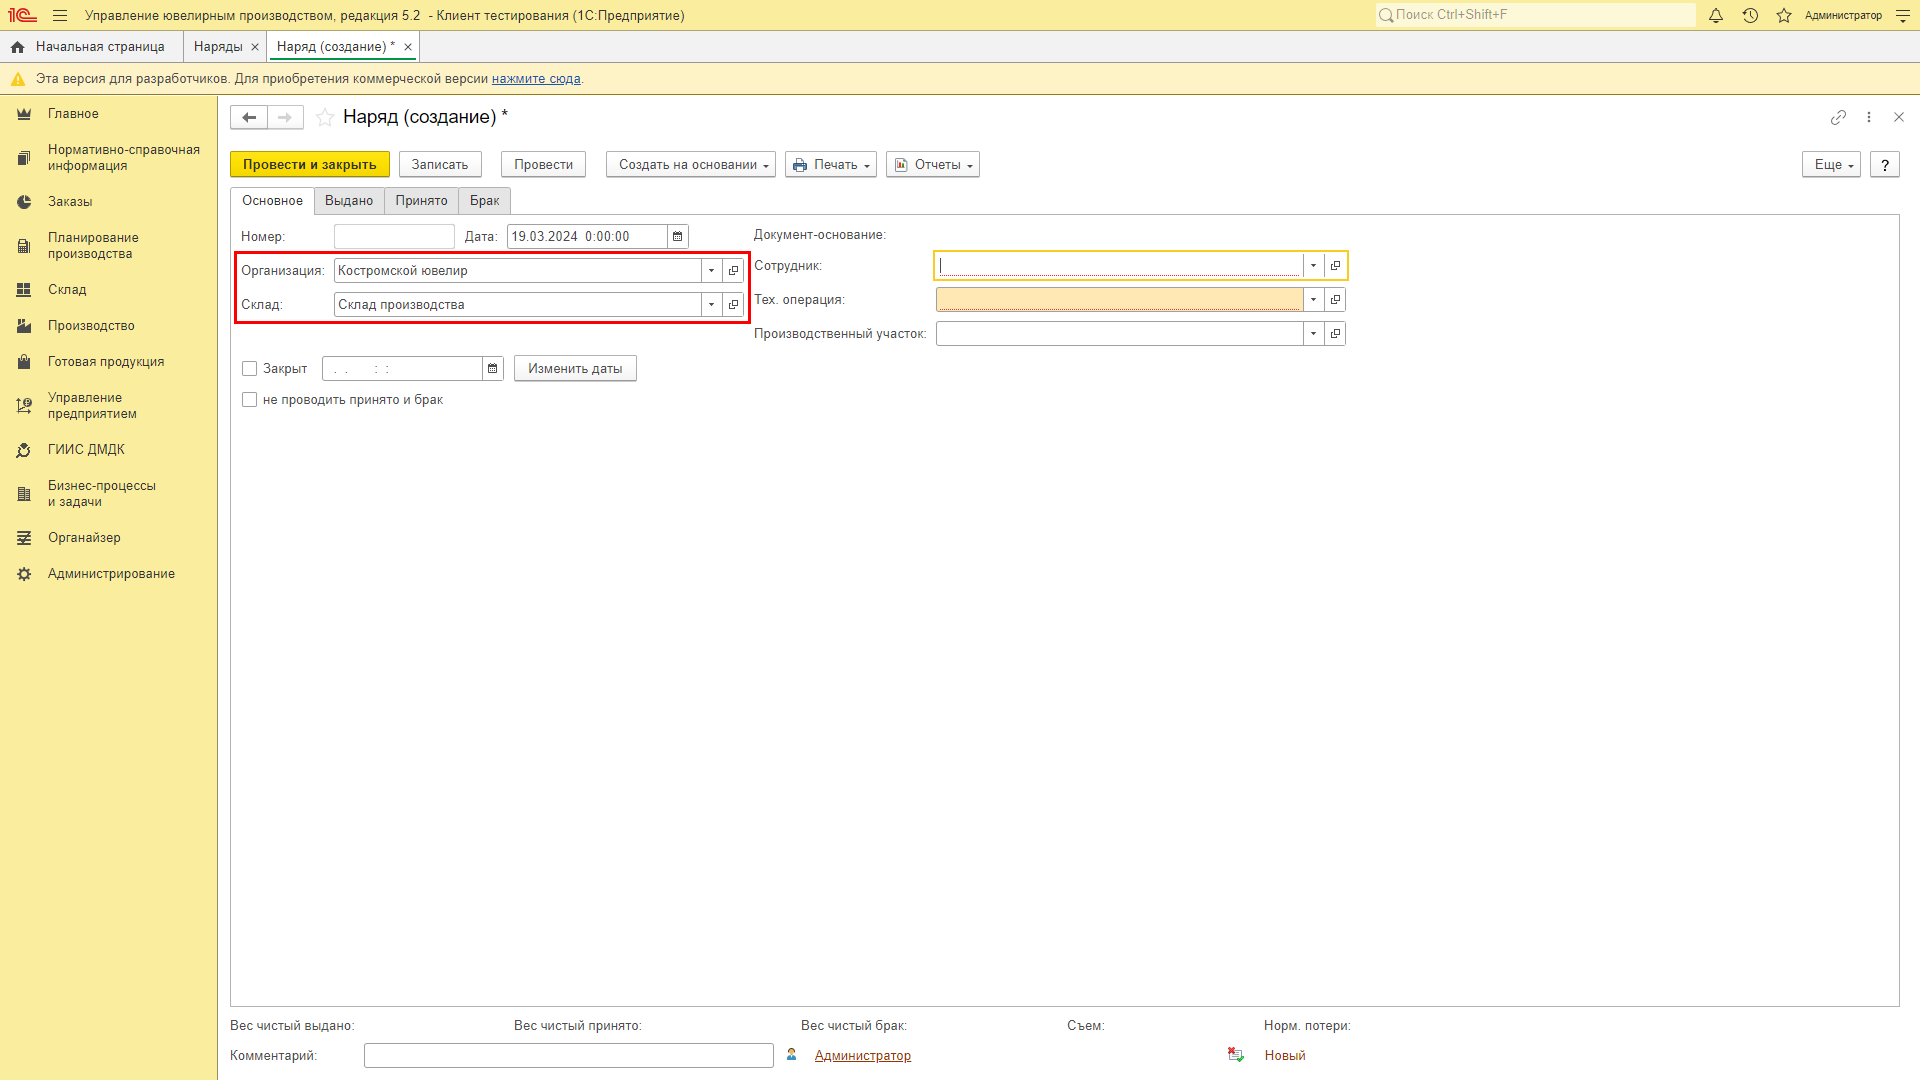Open the Склад record via open icon
The image size is (1920, 1080).
733,305
